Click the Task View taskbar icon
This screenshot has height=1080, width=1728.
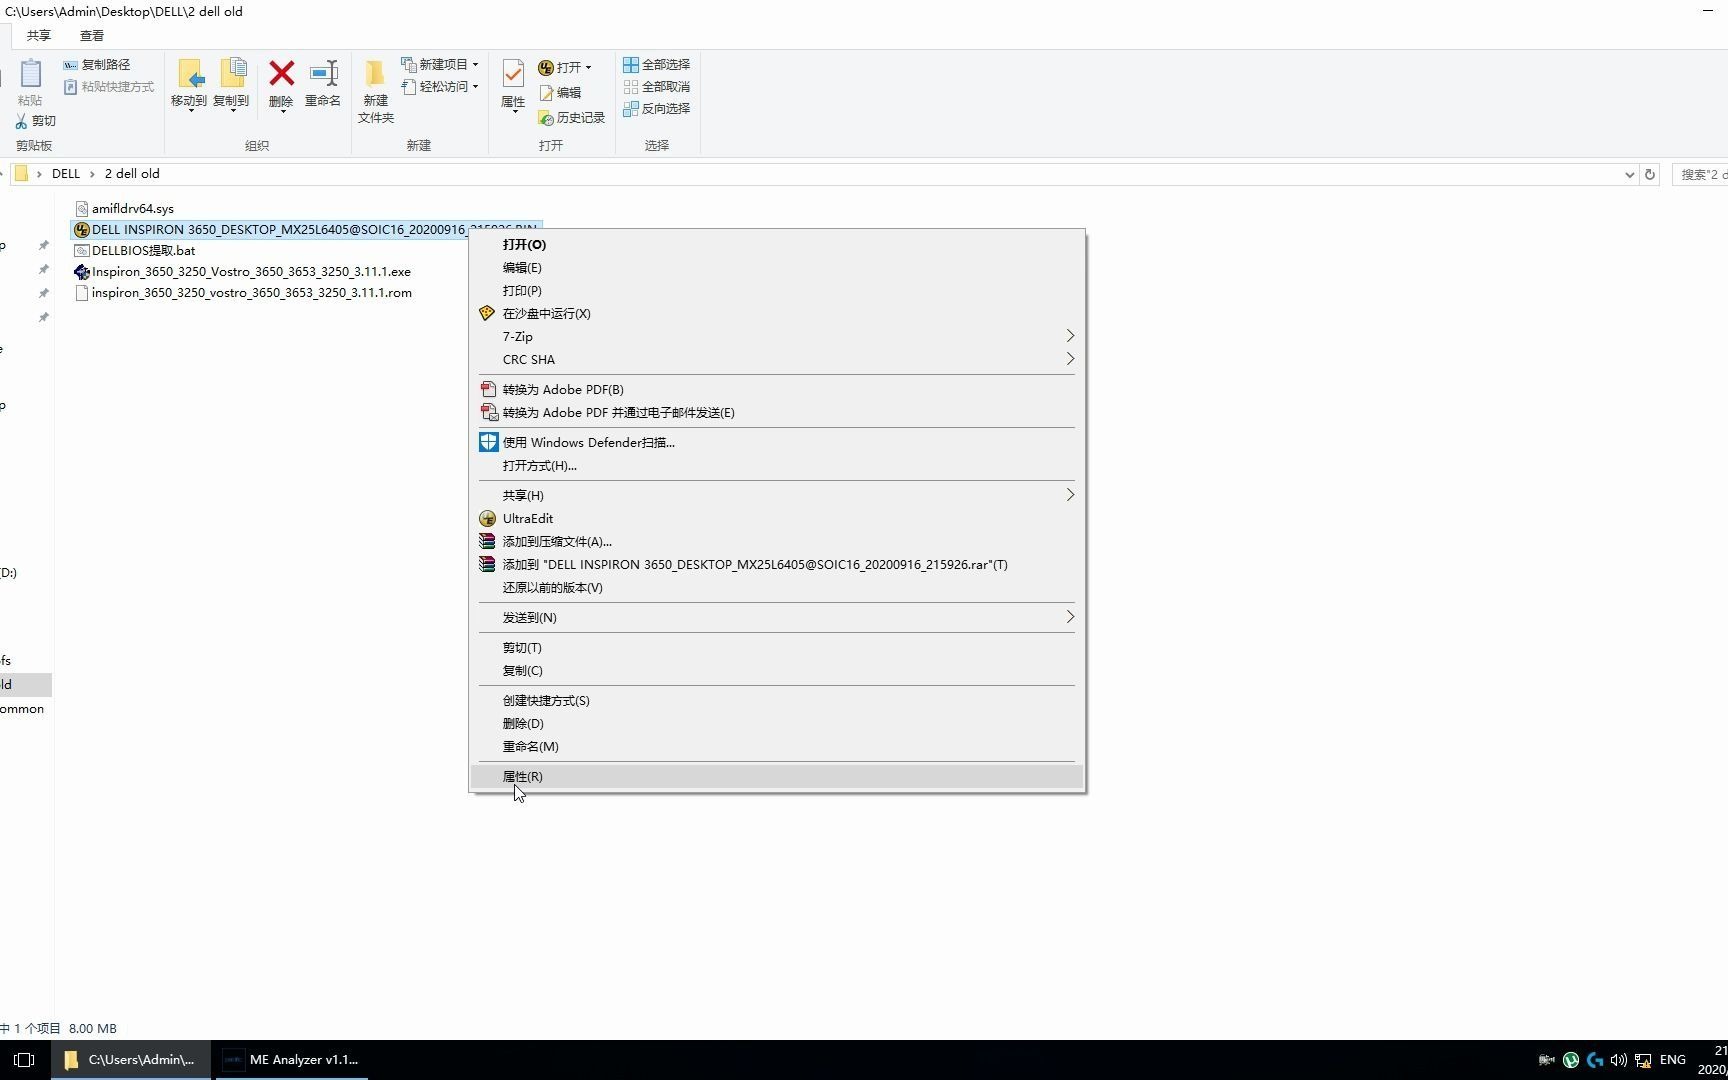pyautogui.click(x=24, y=1060)
